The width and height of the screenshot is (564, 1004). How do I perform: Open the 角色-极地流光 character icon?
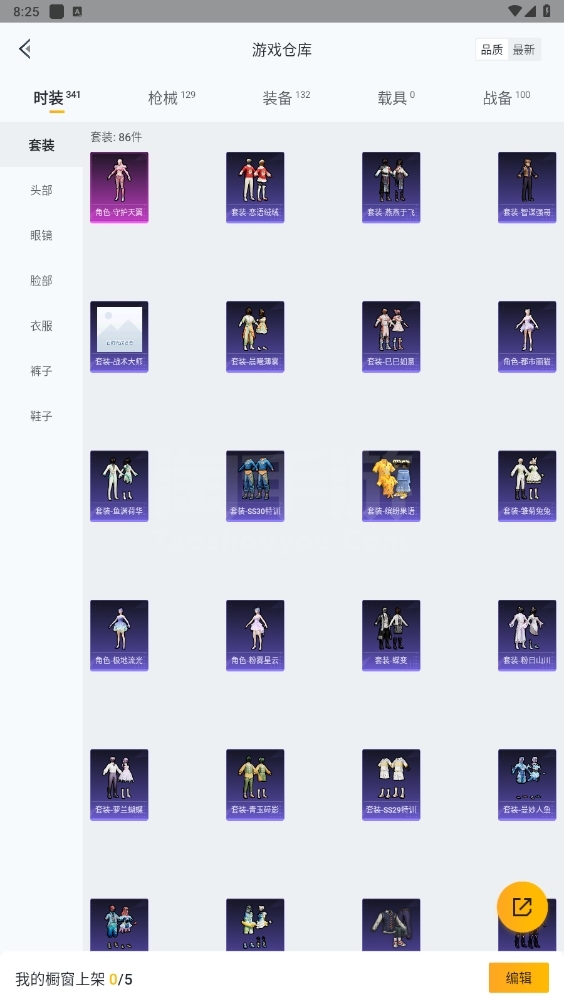point(119,635)
